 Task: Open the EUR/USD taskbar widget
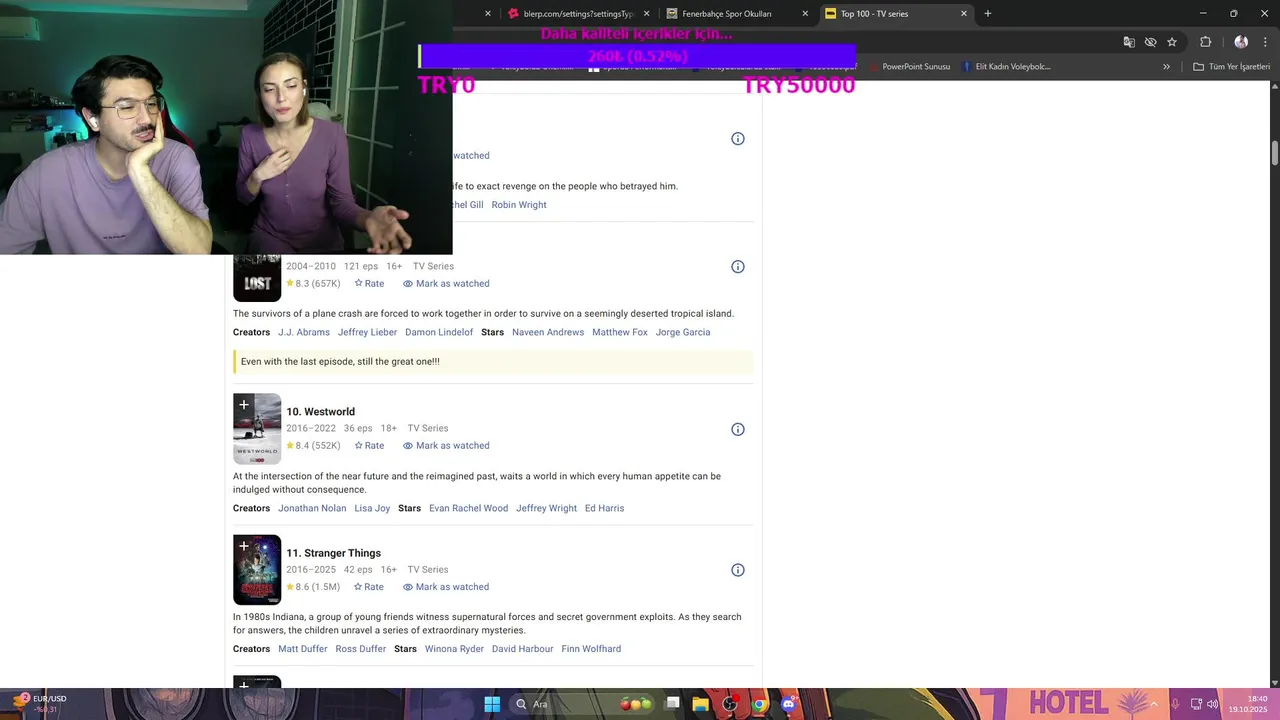[40, 704]
